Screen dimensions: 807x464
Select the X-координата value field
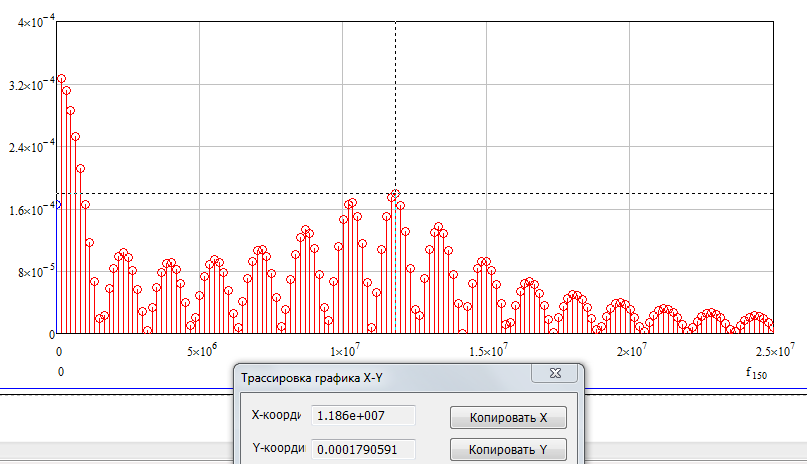tap(363, 416)
